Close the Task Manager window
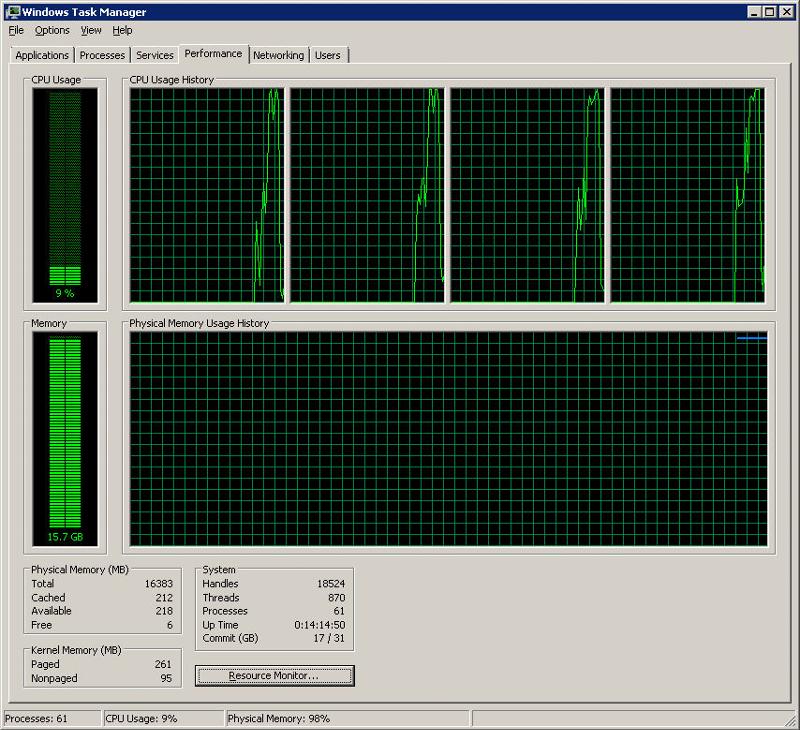 pyautogui.click(x=786, y=12)
